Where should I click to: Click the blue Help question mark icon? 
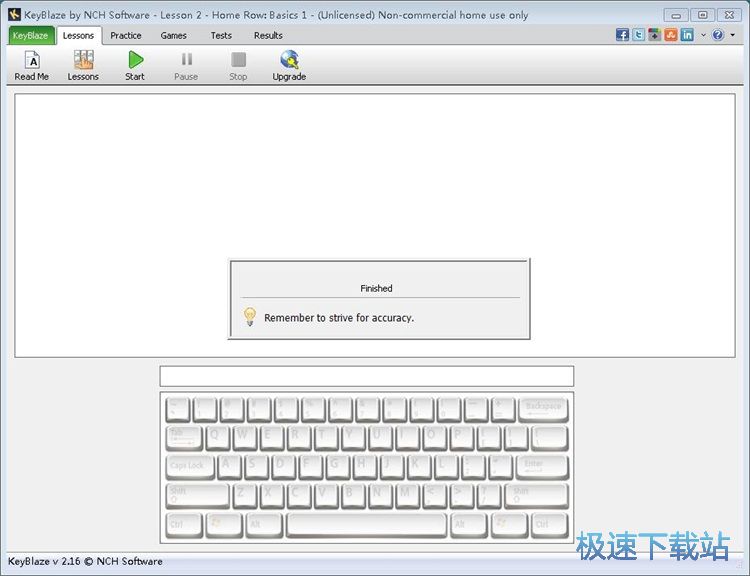(718, 35)
